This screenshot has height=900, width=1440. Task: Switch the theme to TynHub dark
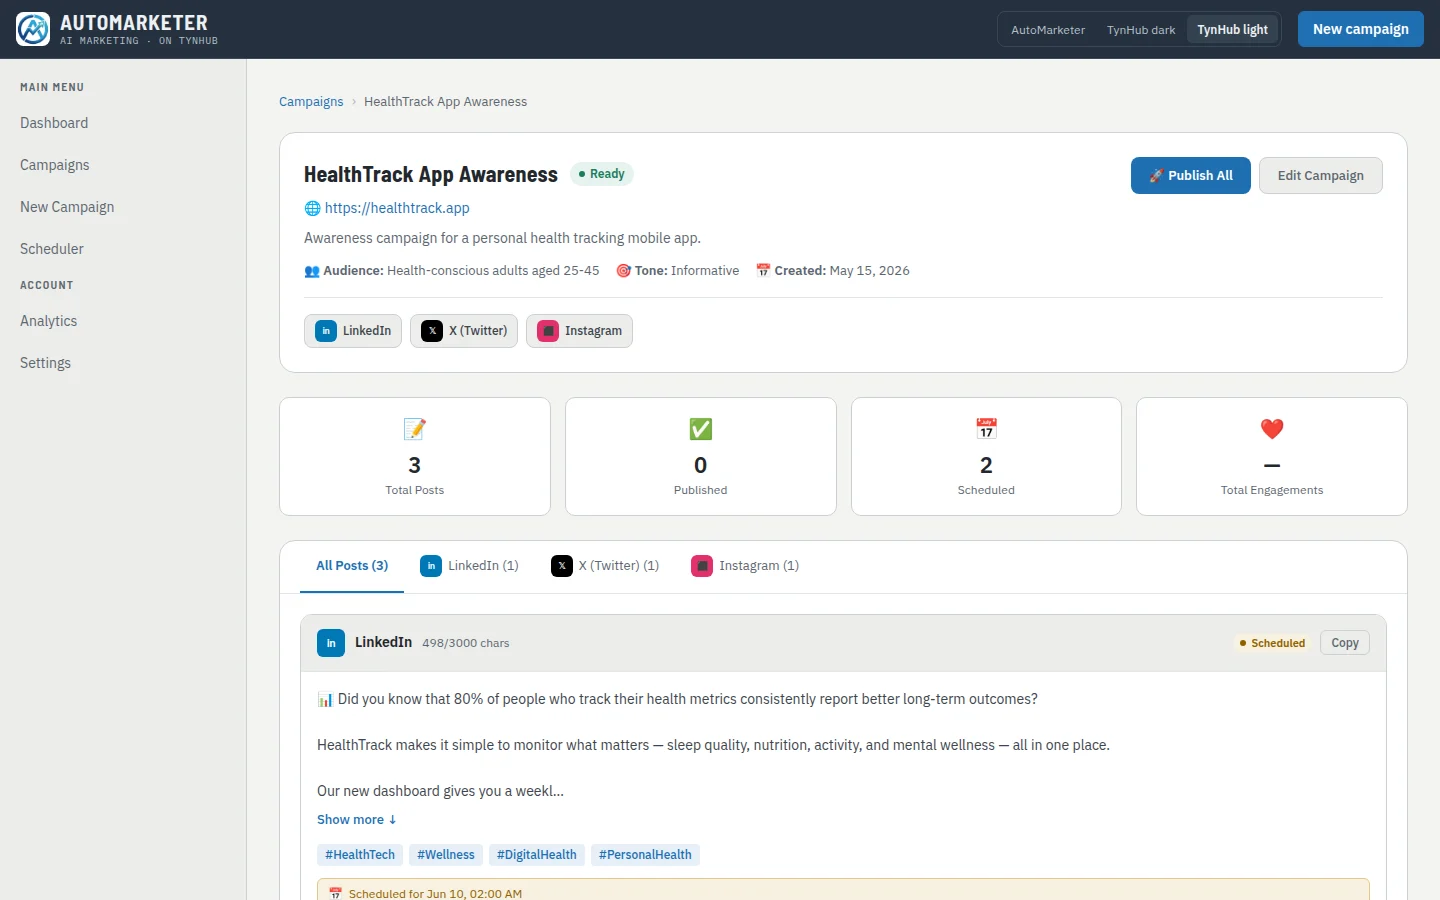(x=1141, y=30)
